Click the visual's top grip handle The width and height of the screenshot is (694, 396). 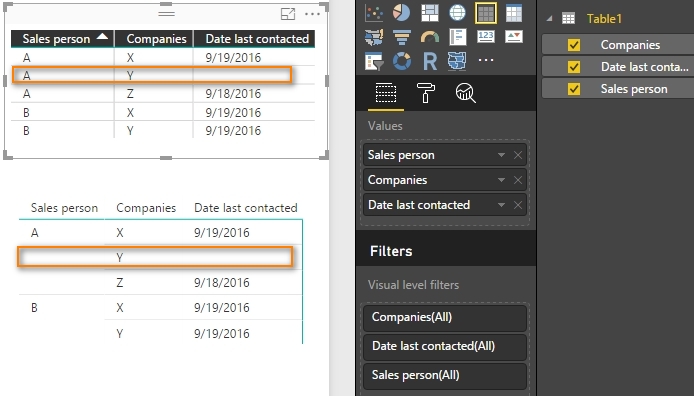[166, 14]
